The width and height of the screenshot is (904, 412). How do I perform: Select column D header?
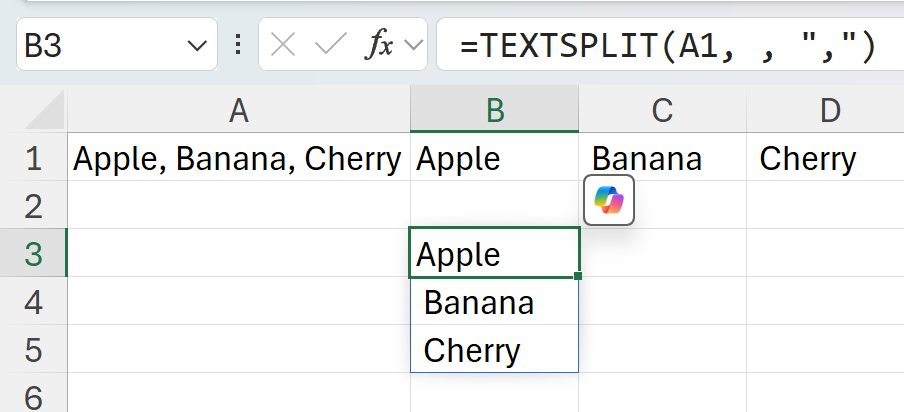tap(830, 111)
